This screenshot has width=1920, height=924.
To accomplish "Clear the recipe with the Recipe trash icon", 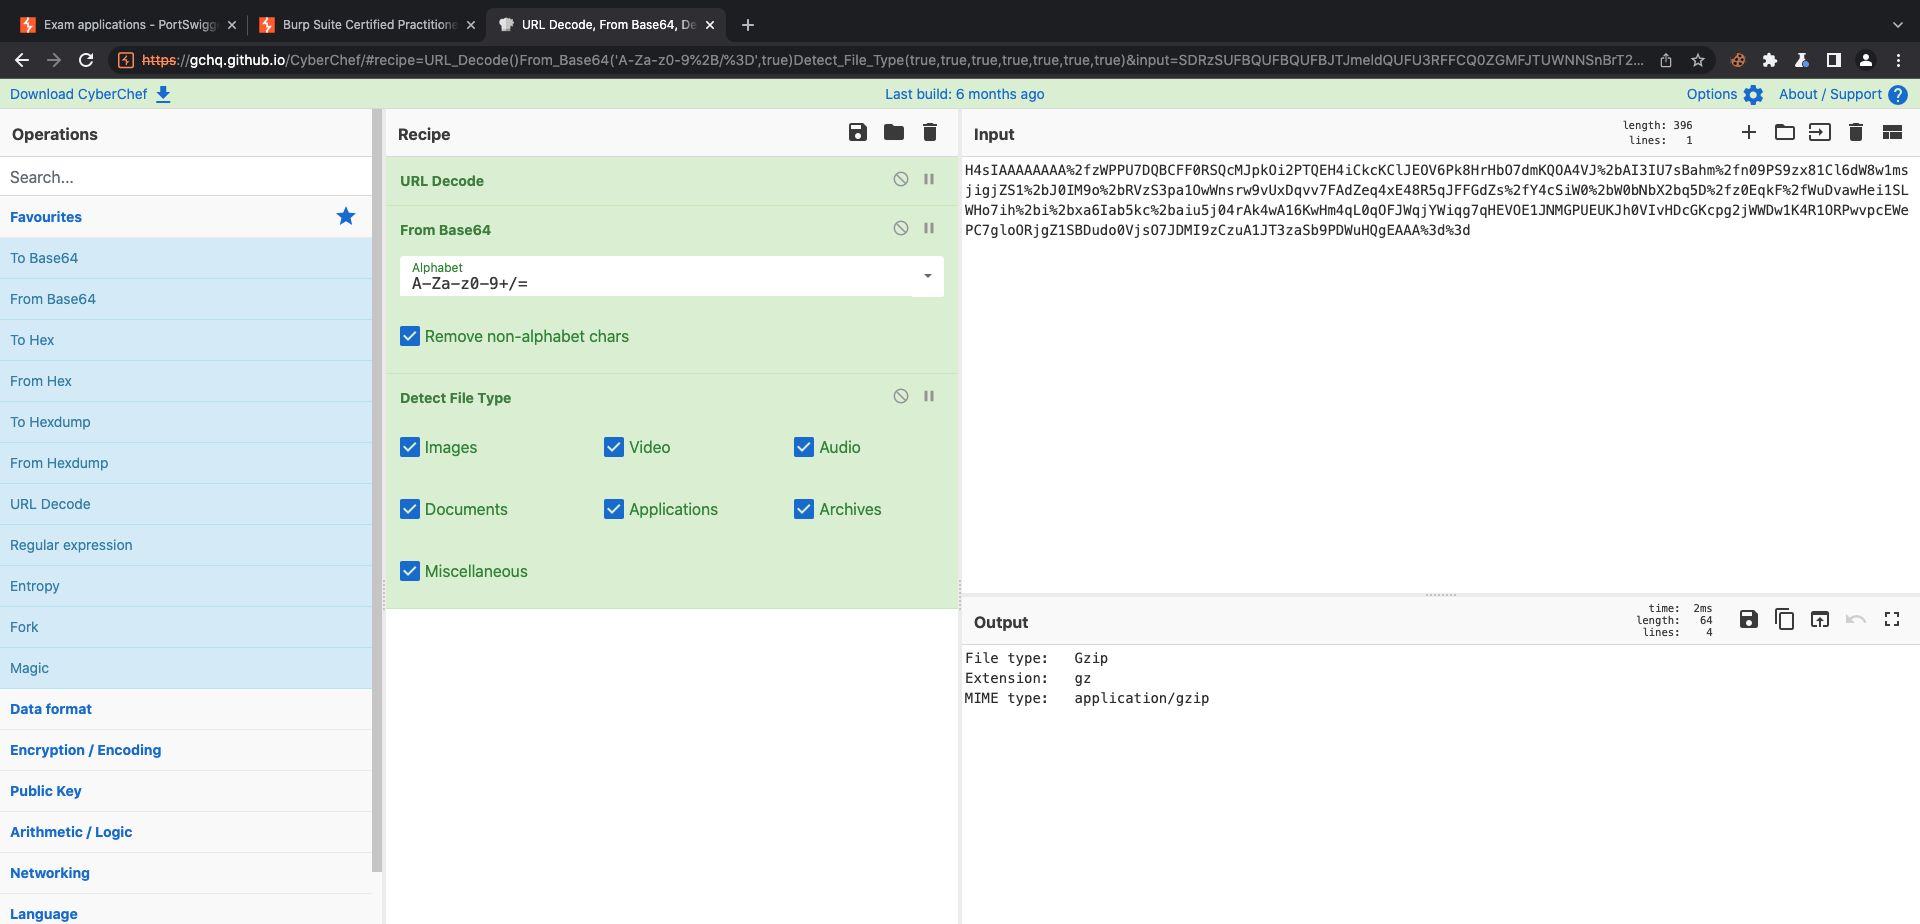I will pyautogui.click(x=930, y=132).
